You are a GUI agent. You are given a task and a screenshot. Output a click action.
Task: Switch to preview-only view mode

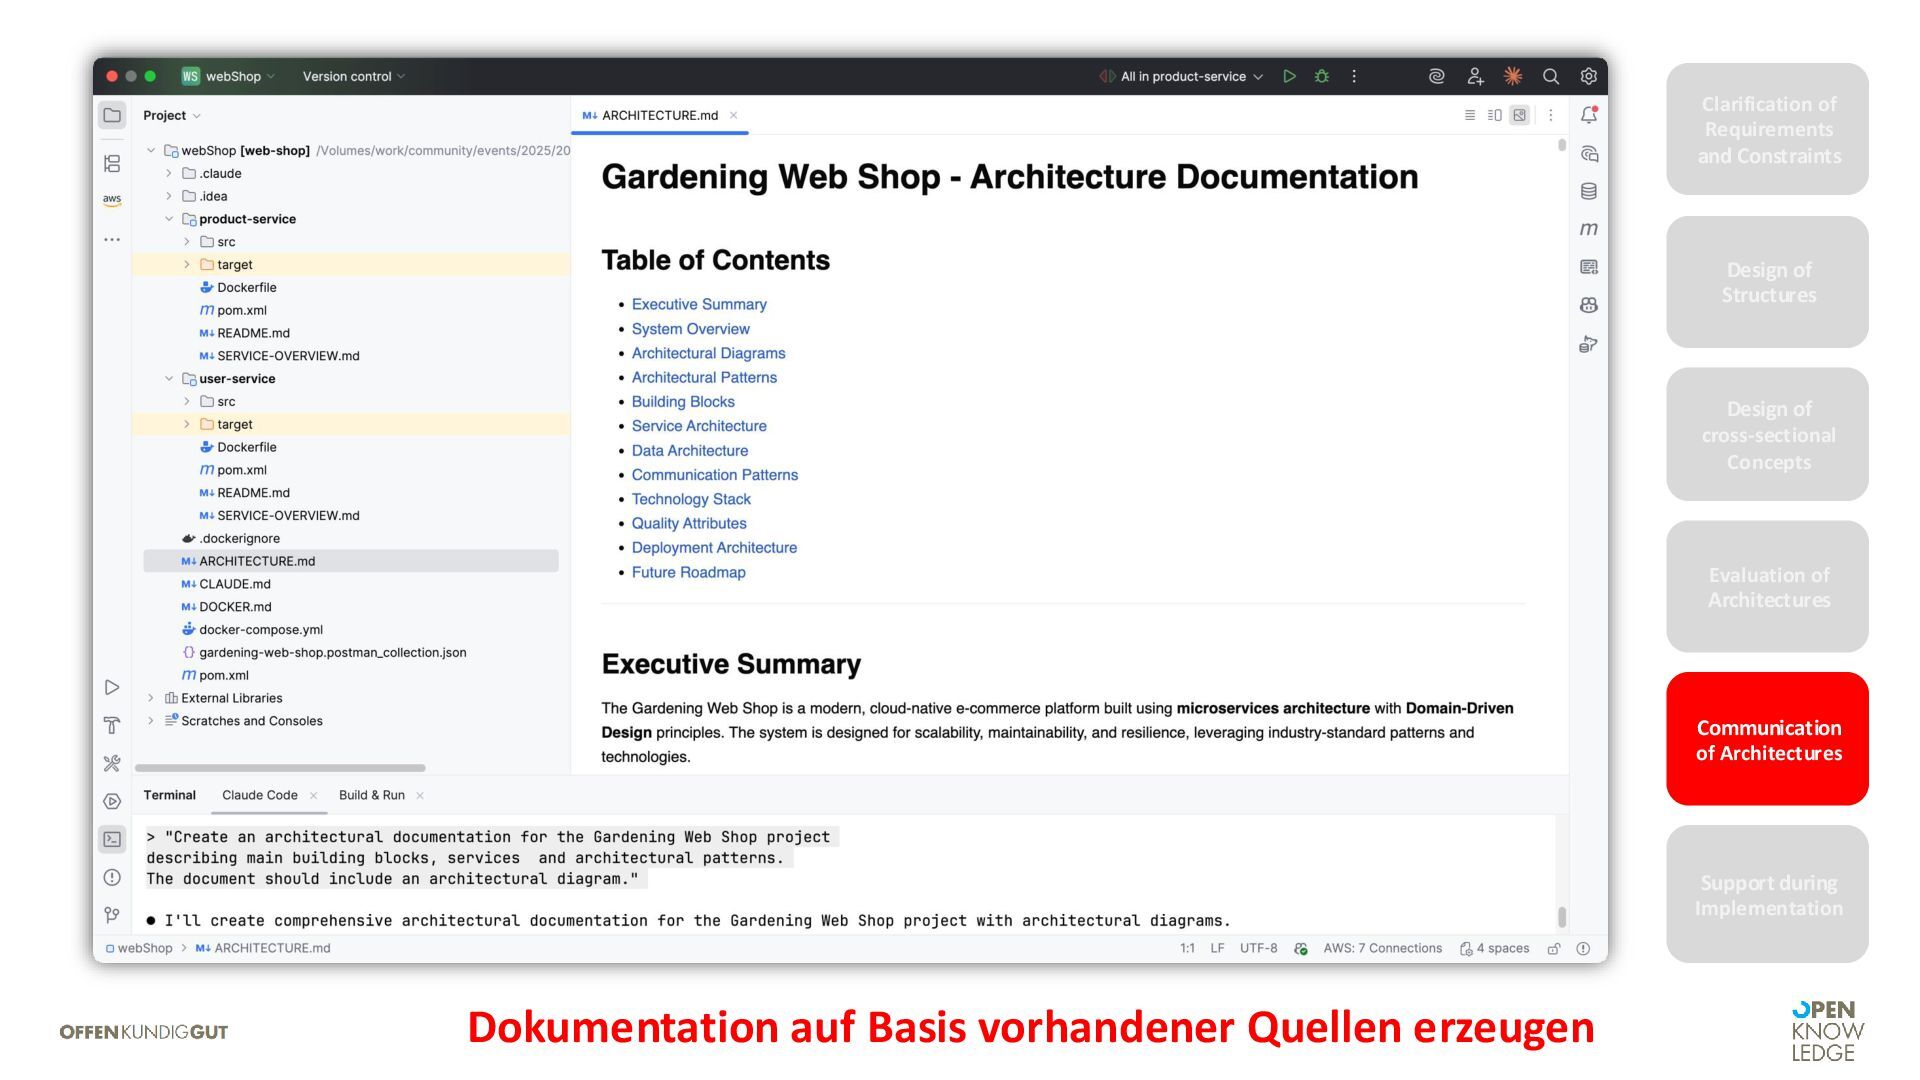point(1519,115)
